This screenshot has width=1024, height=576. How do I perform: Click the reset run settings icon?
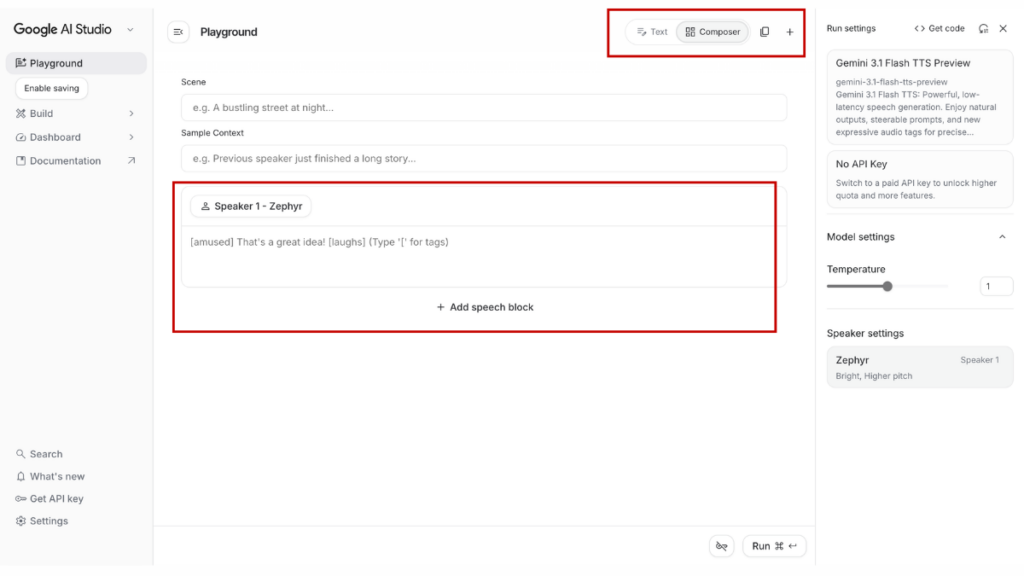pyautogui.click(x=984, y=28)
